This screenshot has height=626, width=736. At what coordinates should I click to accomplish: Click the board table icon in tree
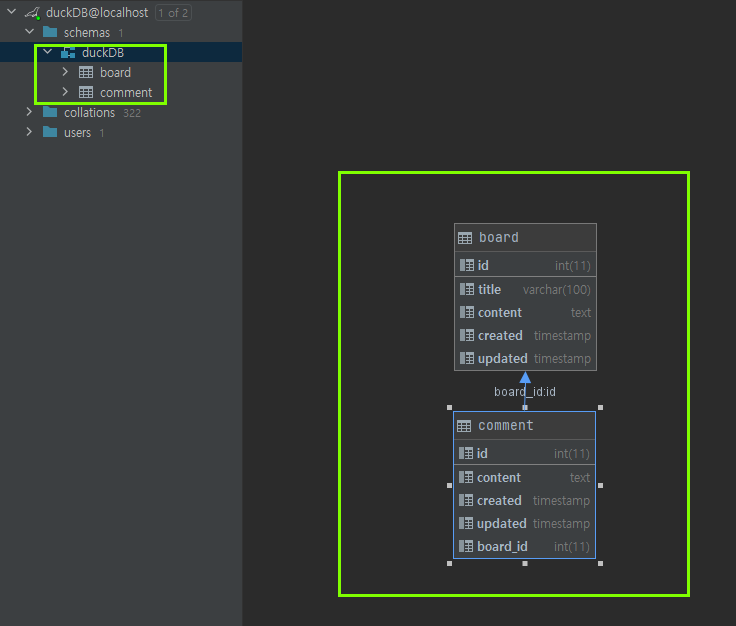pyautogui.click(x=86, y=72)
